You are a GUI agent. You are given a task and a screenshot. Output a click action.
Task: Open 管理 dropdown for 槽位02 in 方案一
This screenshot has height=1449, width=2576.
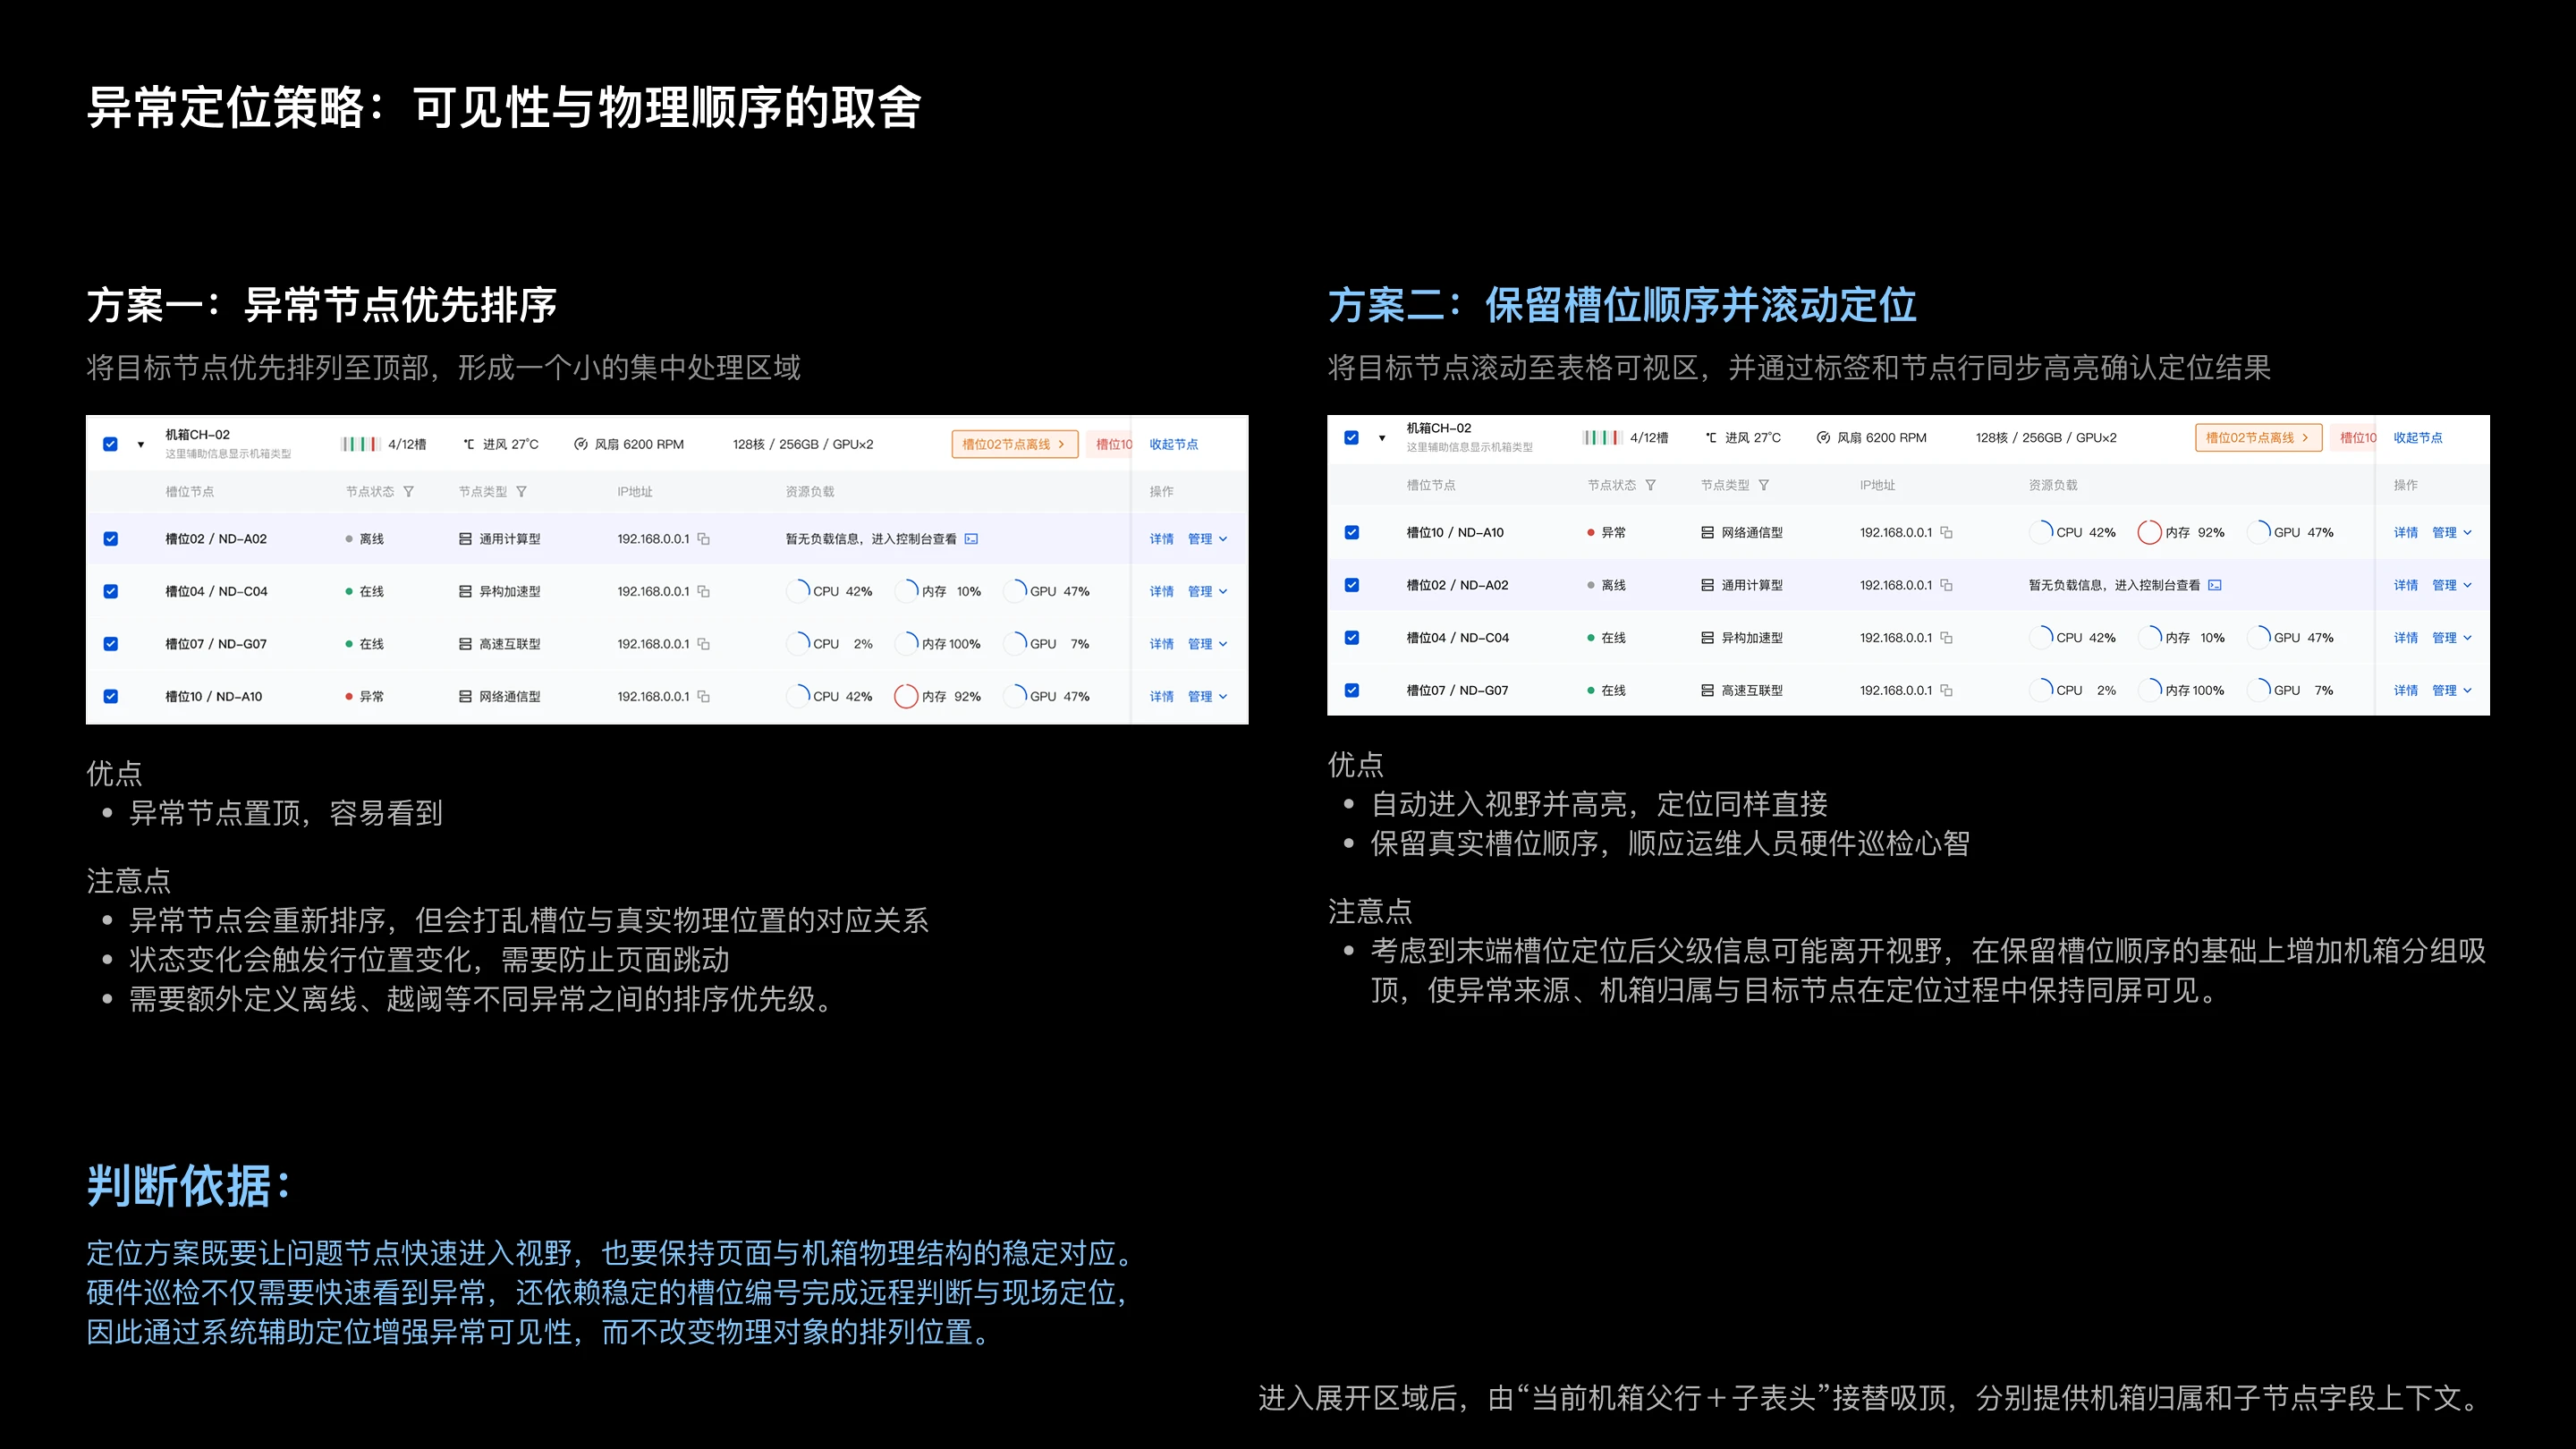pos(1207,539)
